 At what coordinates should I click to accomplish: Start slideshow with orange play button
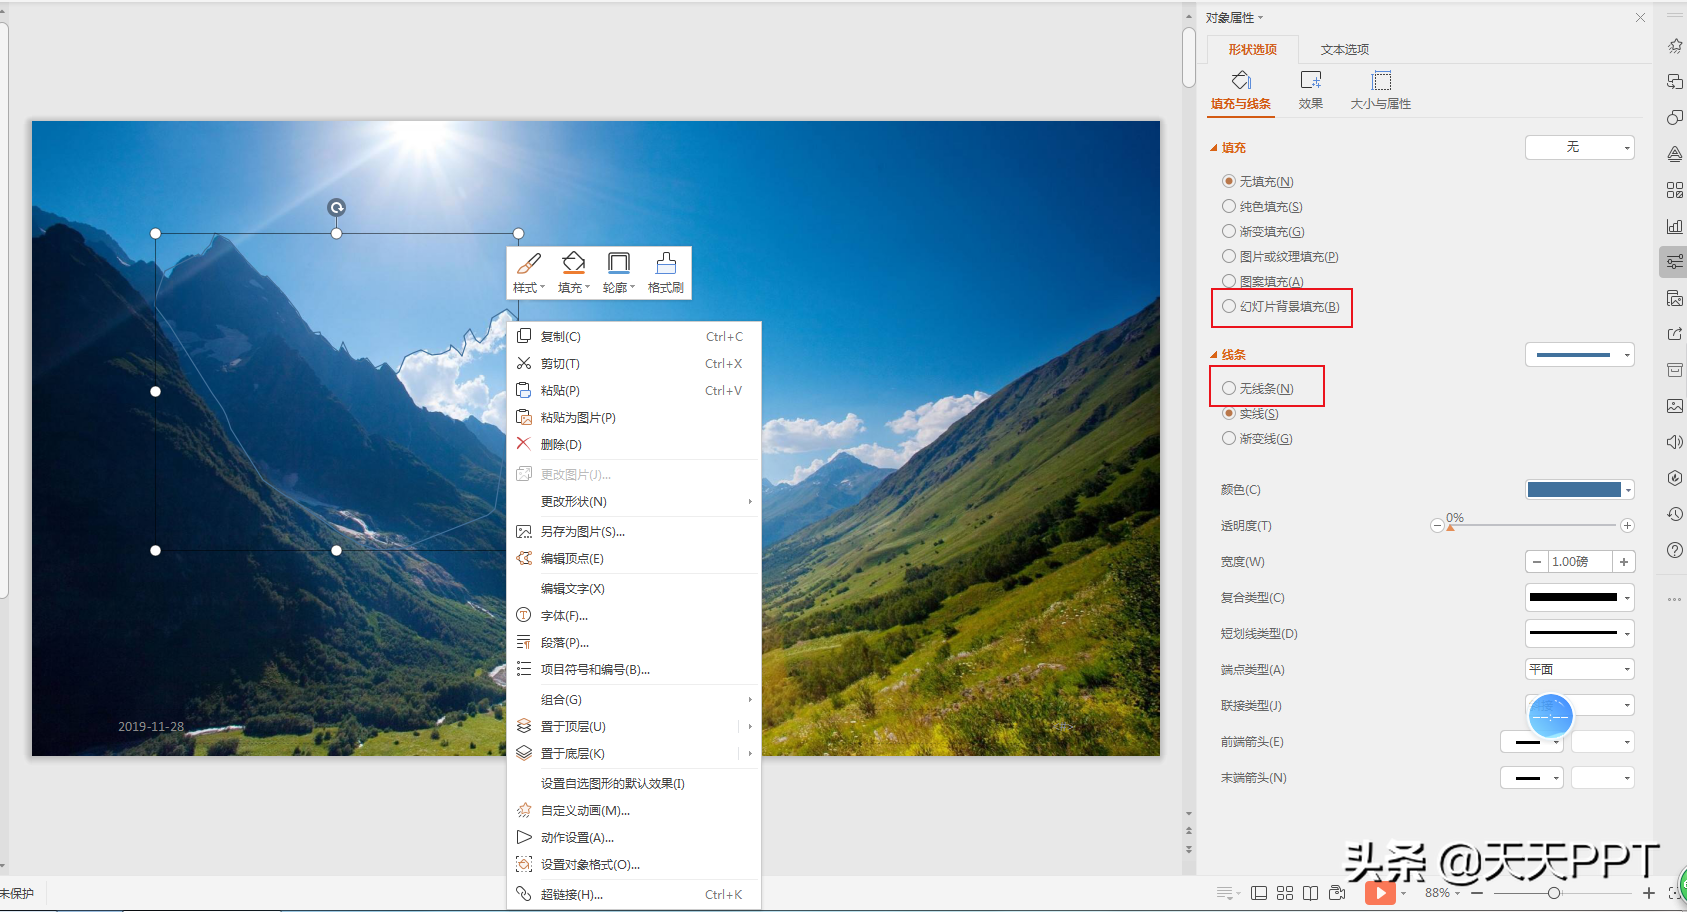point(1380,893)
